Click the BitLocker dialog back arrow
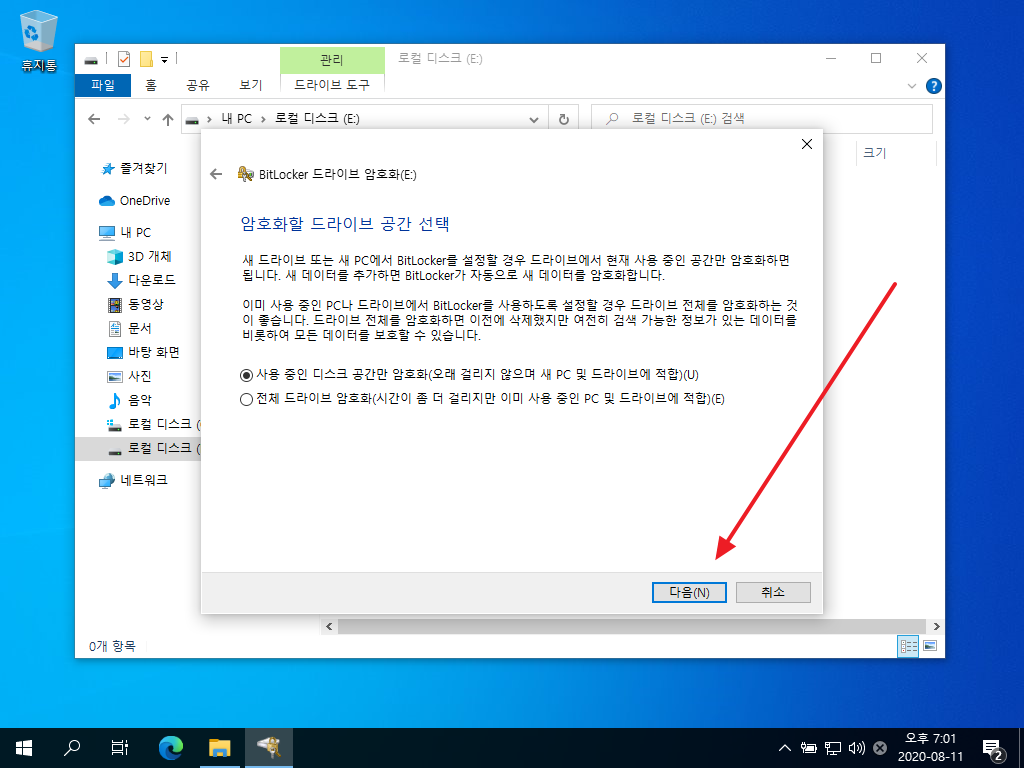Image resolution: width=1024 pixels, height=768 pixels. (216, 174)
